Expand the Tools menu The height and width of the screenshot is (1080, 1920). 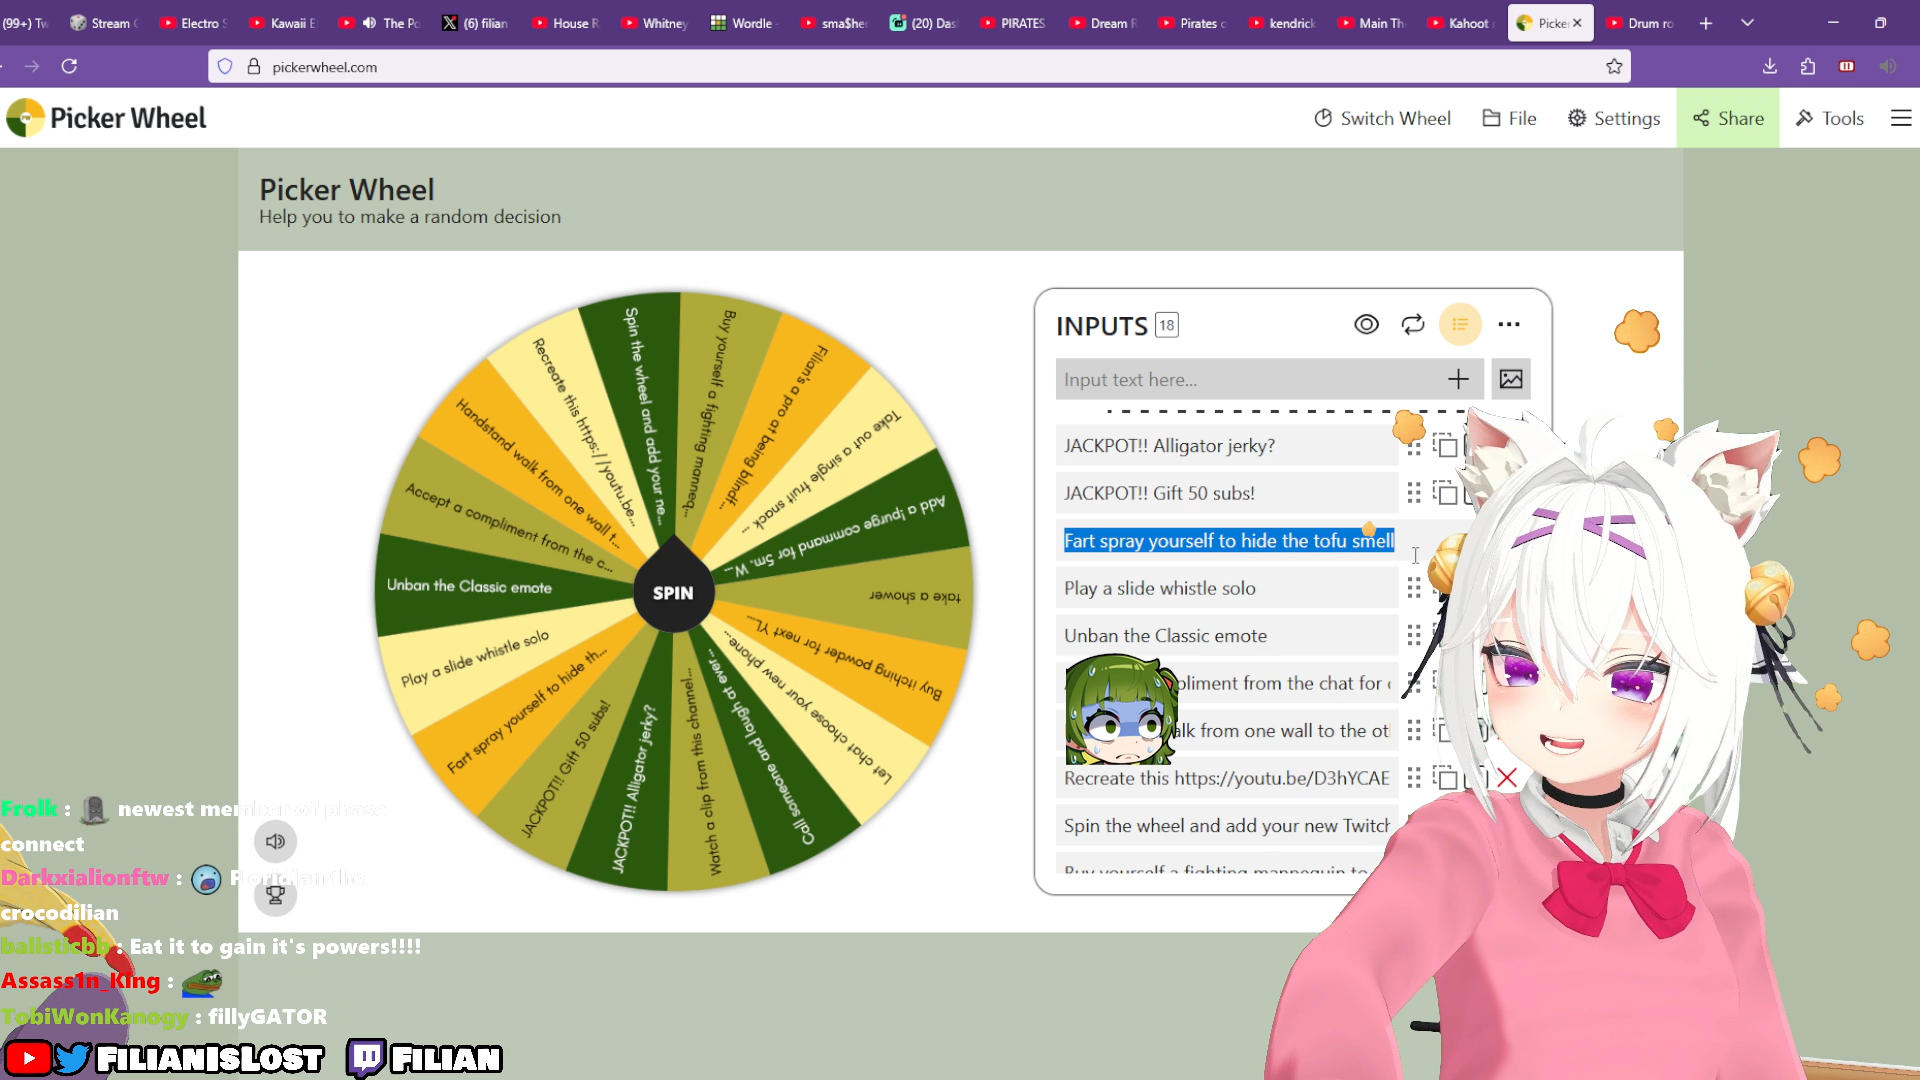click(1829, 118)
